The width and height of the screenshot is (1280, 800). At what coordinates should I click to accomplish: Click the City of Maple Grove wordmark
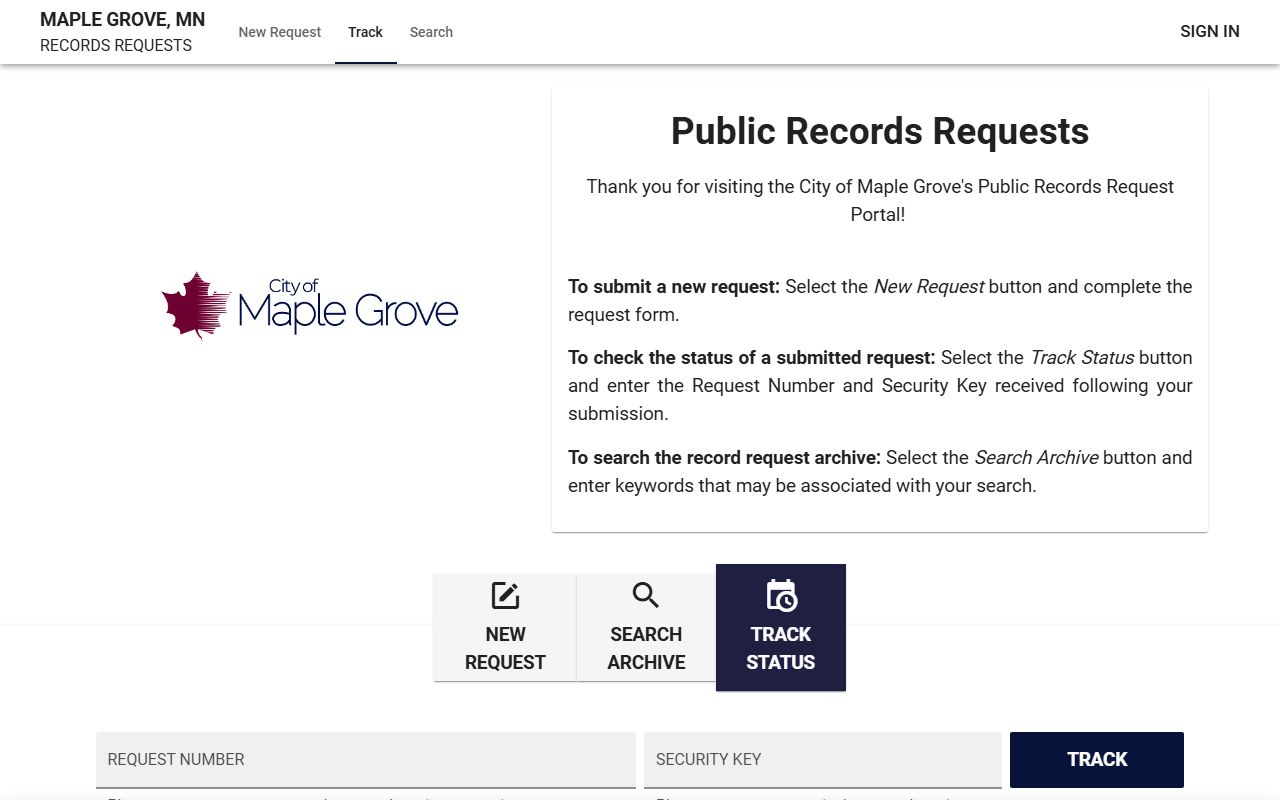click(347, 306)
